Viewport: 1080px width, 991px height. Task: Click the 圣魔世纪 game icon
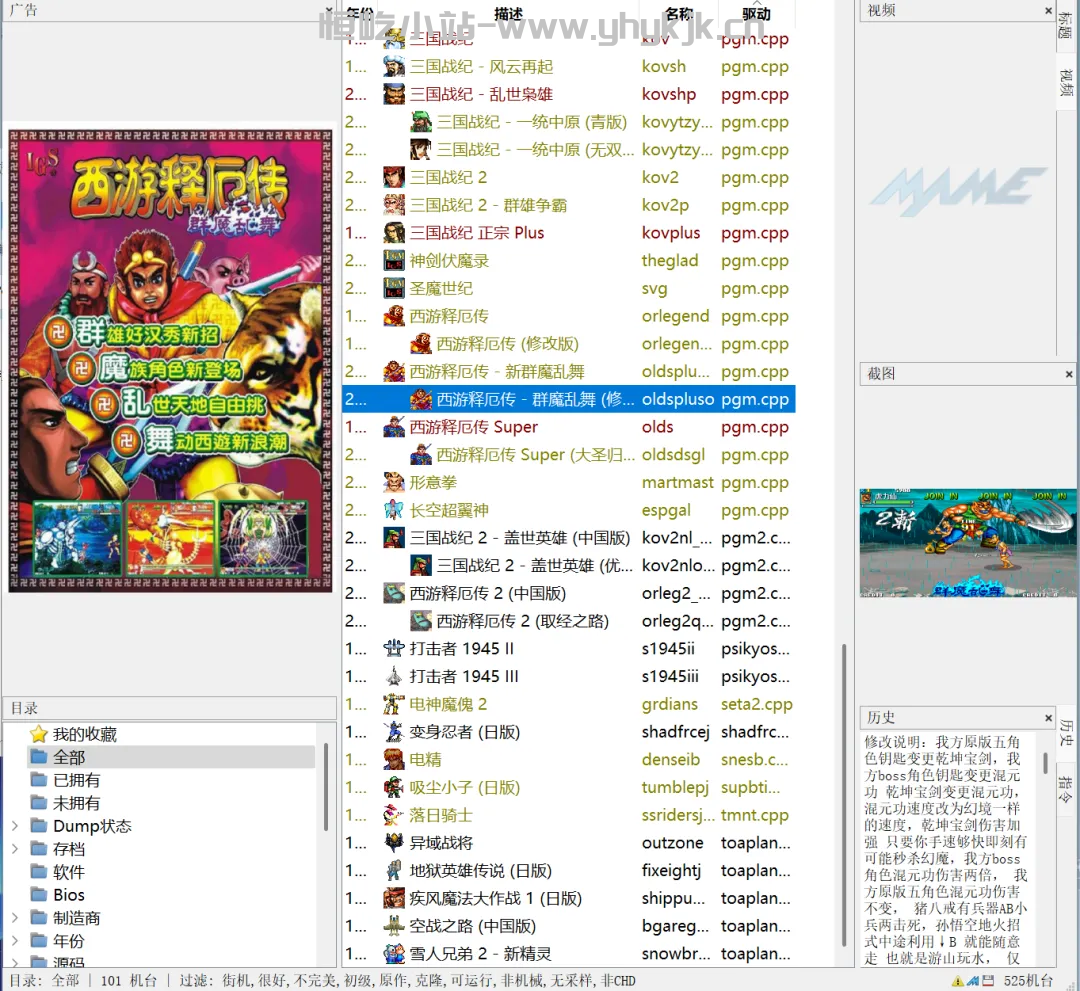tap(394, 289)
